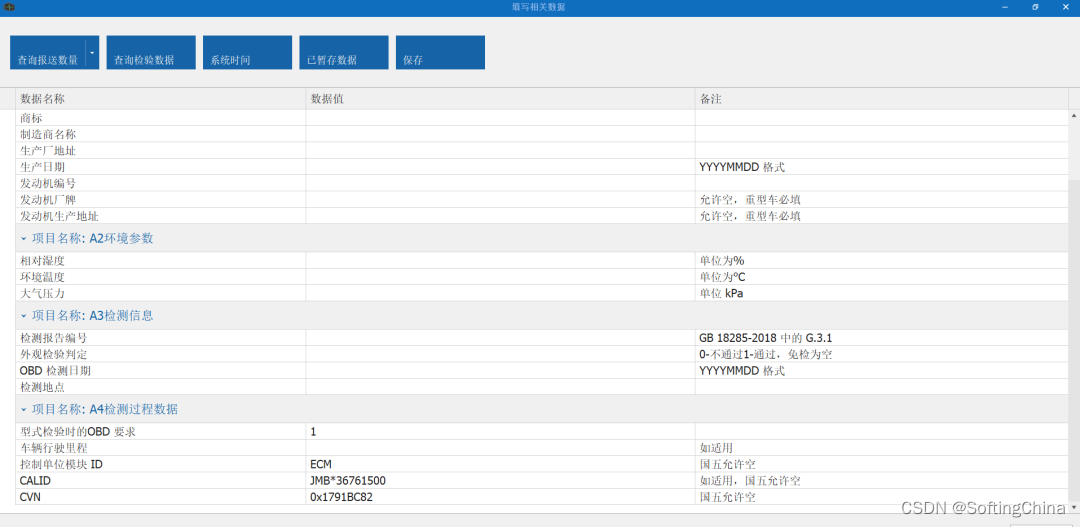Viewport: 1080px width, 527px height.
Task: Click the 系统时间 button
Action: (247, 52)
